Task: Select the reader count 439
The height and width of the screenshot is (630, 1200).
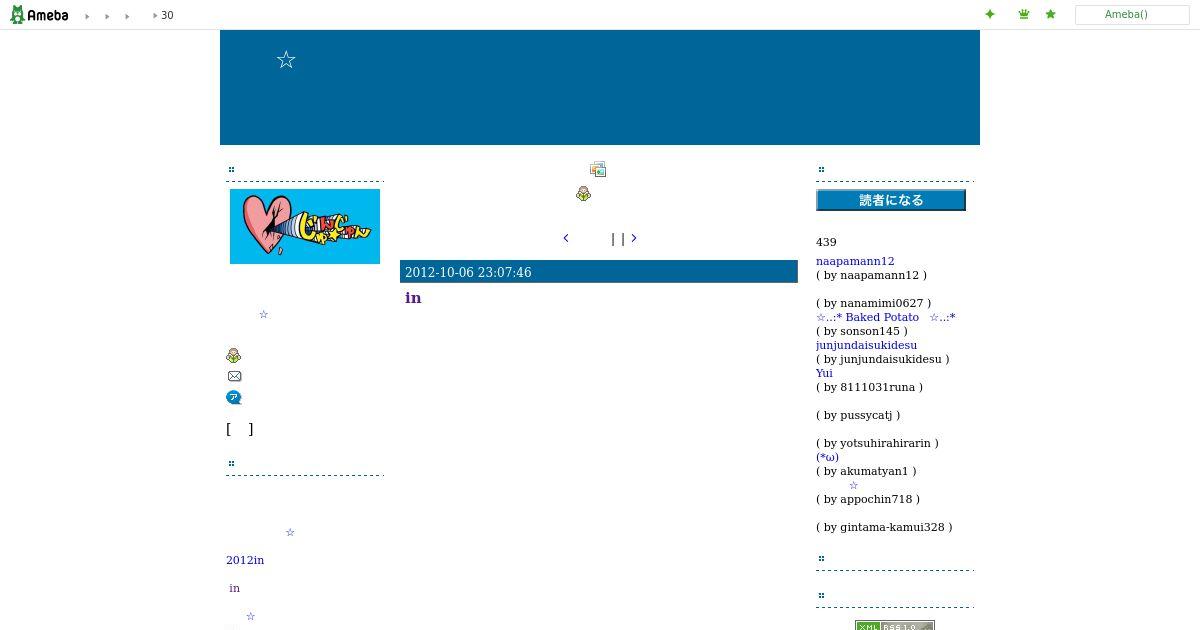Action: [826, 242]
